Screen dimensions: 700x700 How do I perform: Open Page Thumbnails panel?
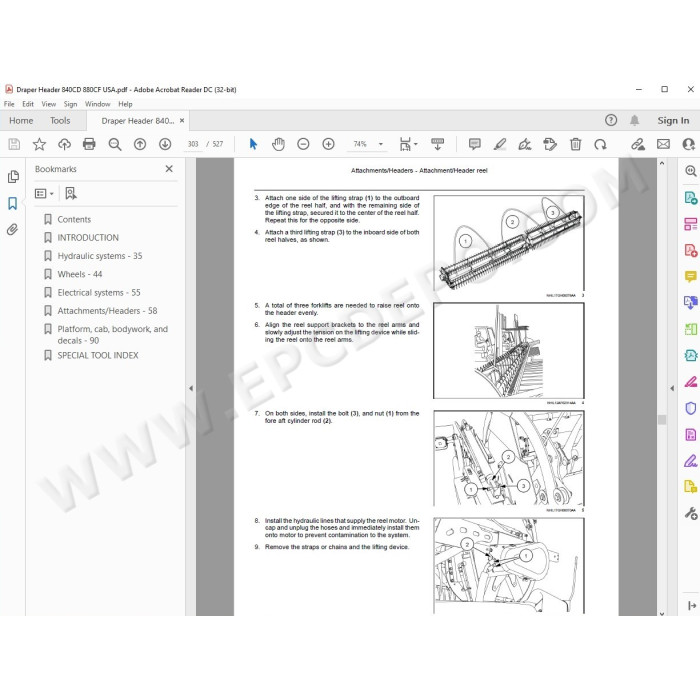point(13,177)
